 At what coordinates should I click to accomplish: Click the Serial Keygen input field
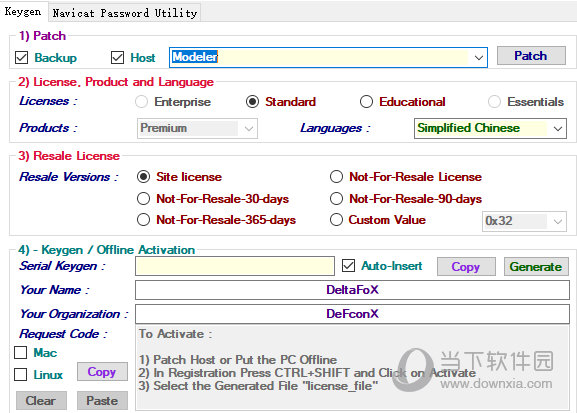235,266
